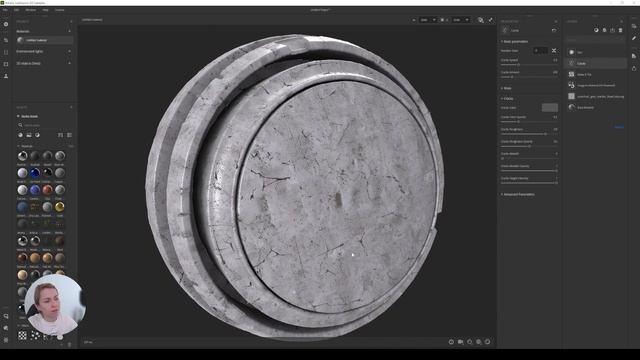Select the Untitled material project item
The image size is (640, 360).
coord(44,40)
